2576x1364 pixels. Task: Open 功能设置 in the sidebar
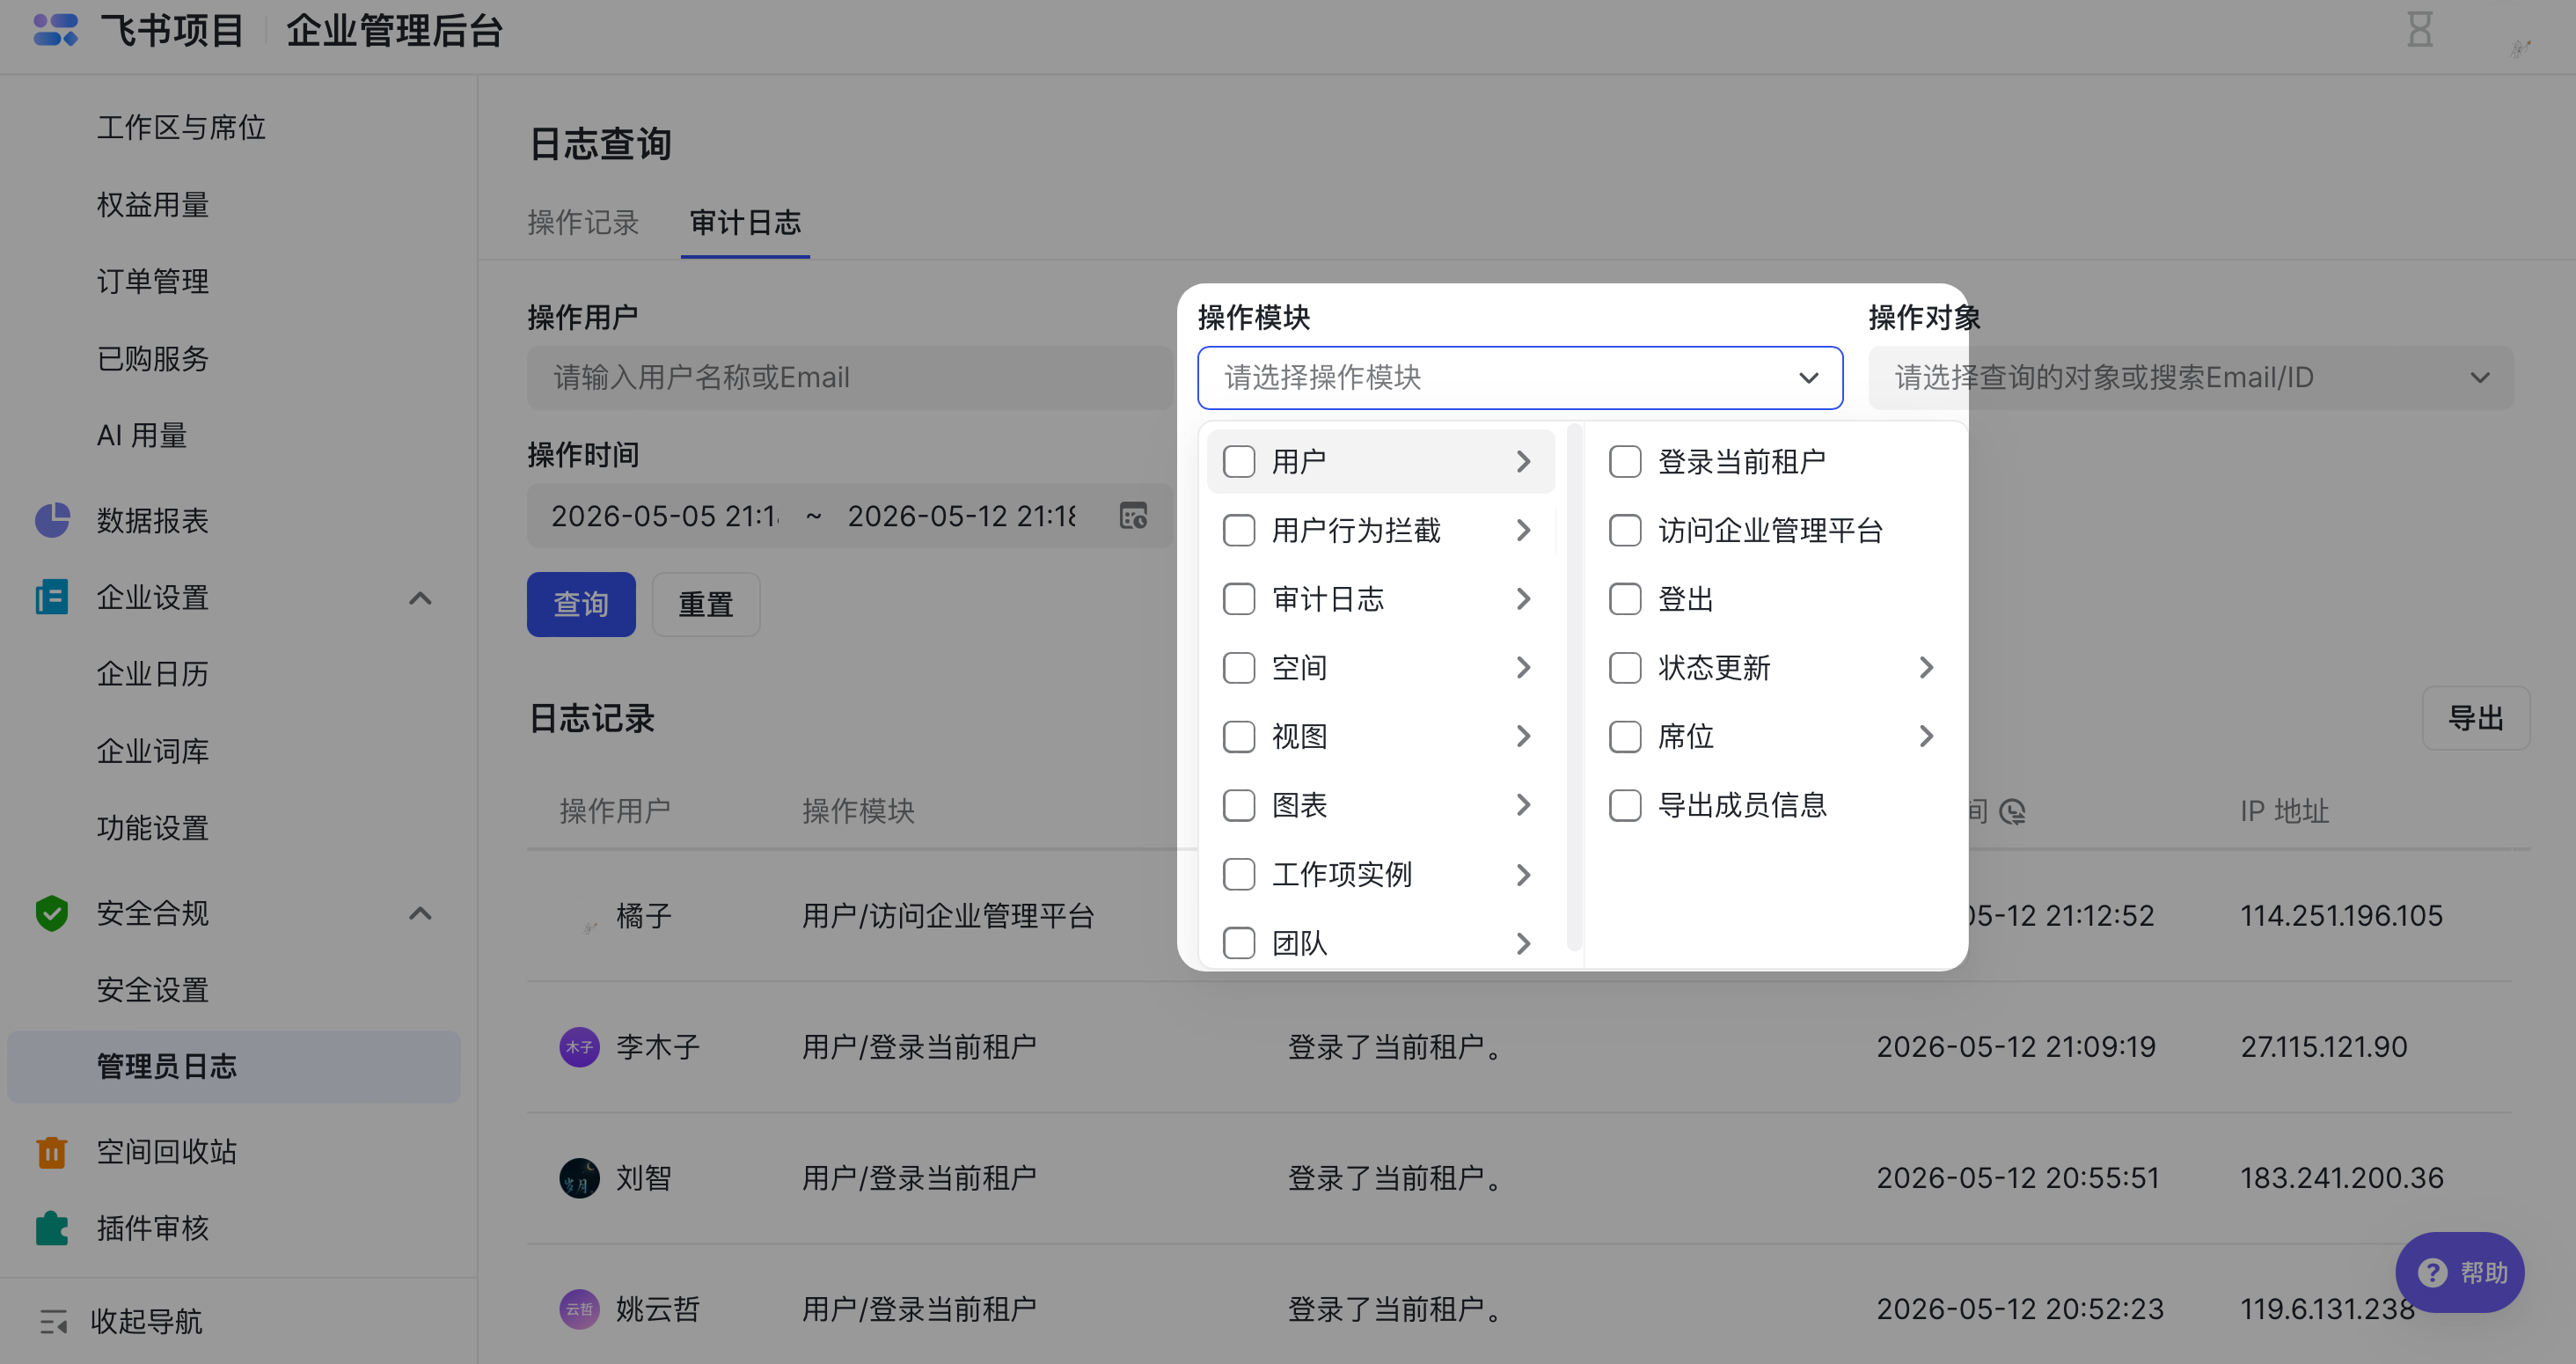coord(153,828)
